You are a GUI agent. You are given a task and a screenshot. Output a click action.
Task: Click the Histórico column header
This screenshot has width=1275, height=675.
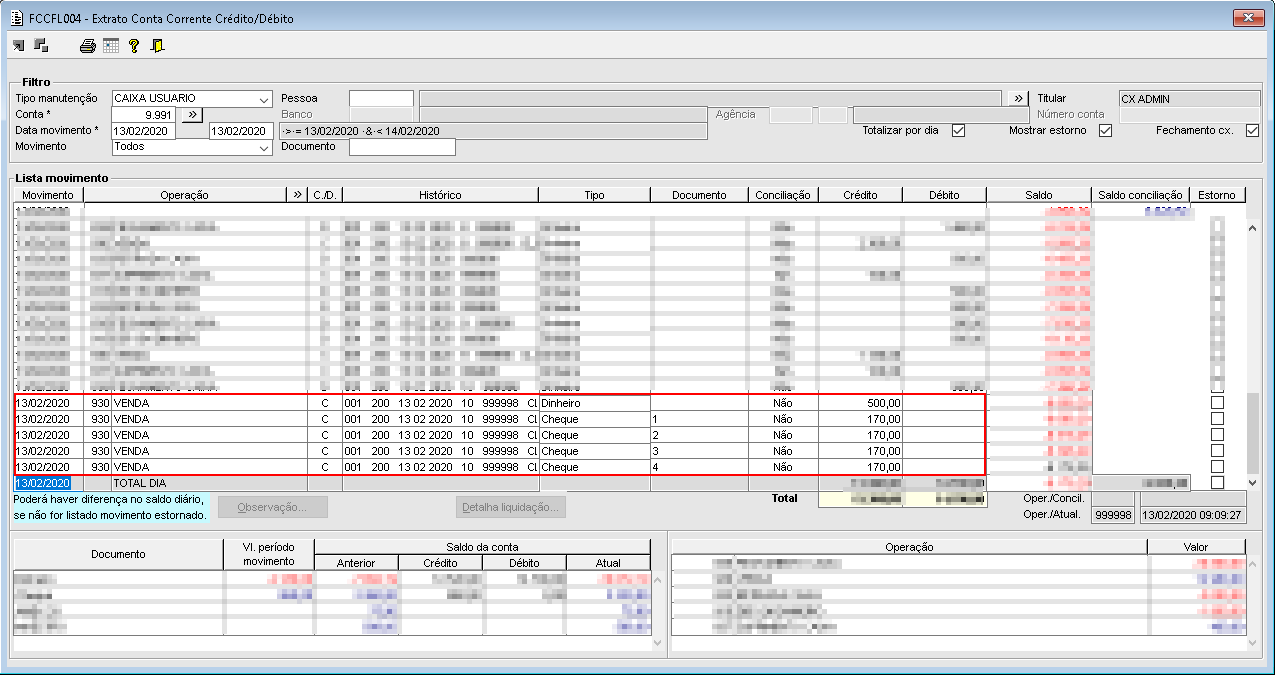tap(440, 195)
